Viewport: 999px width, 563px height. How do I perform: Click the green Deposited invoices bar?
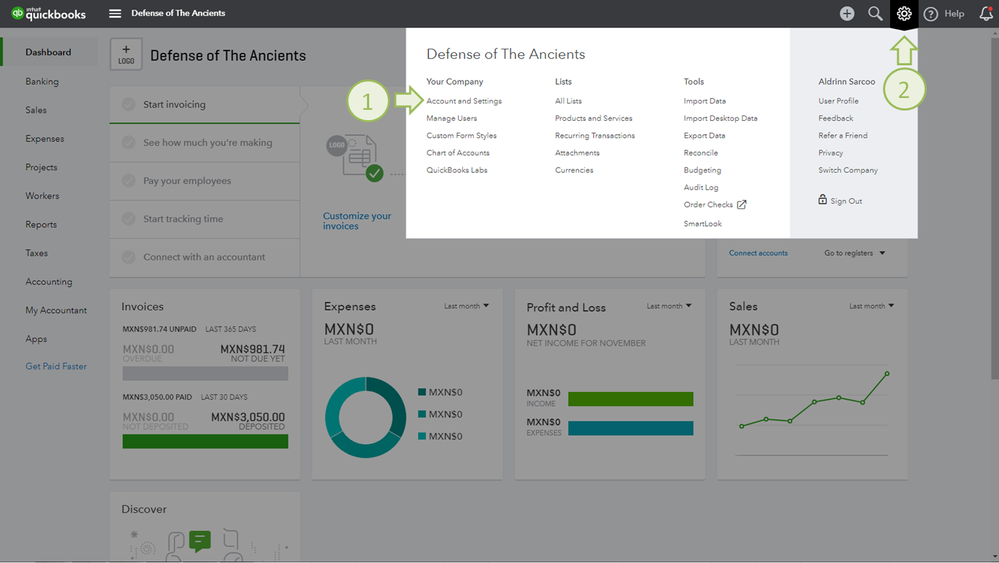[205, 441]
